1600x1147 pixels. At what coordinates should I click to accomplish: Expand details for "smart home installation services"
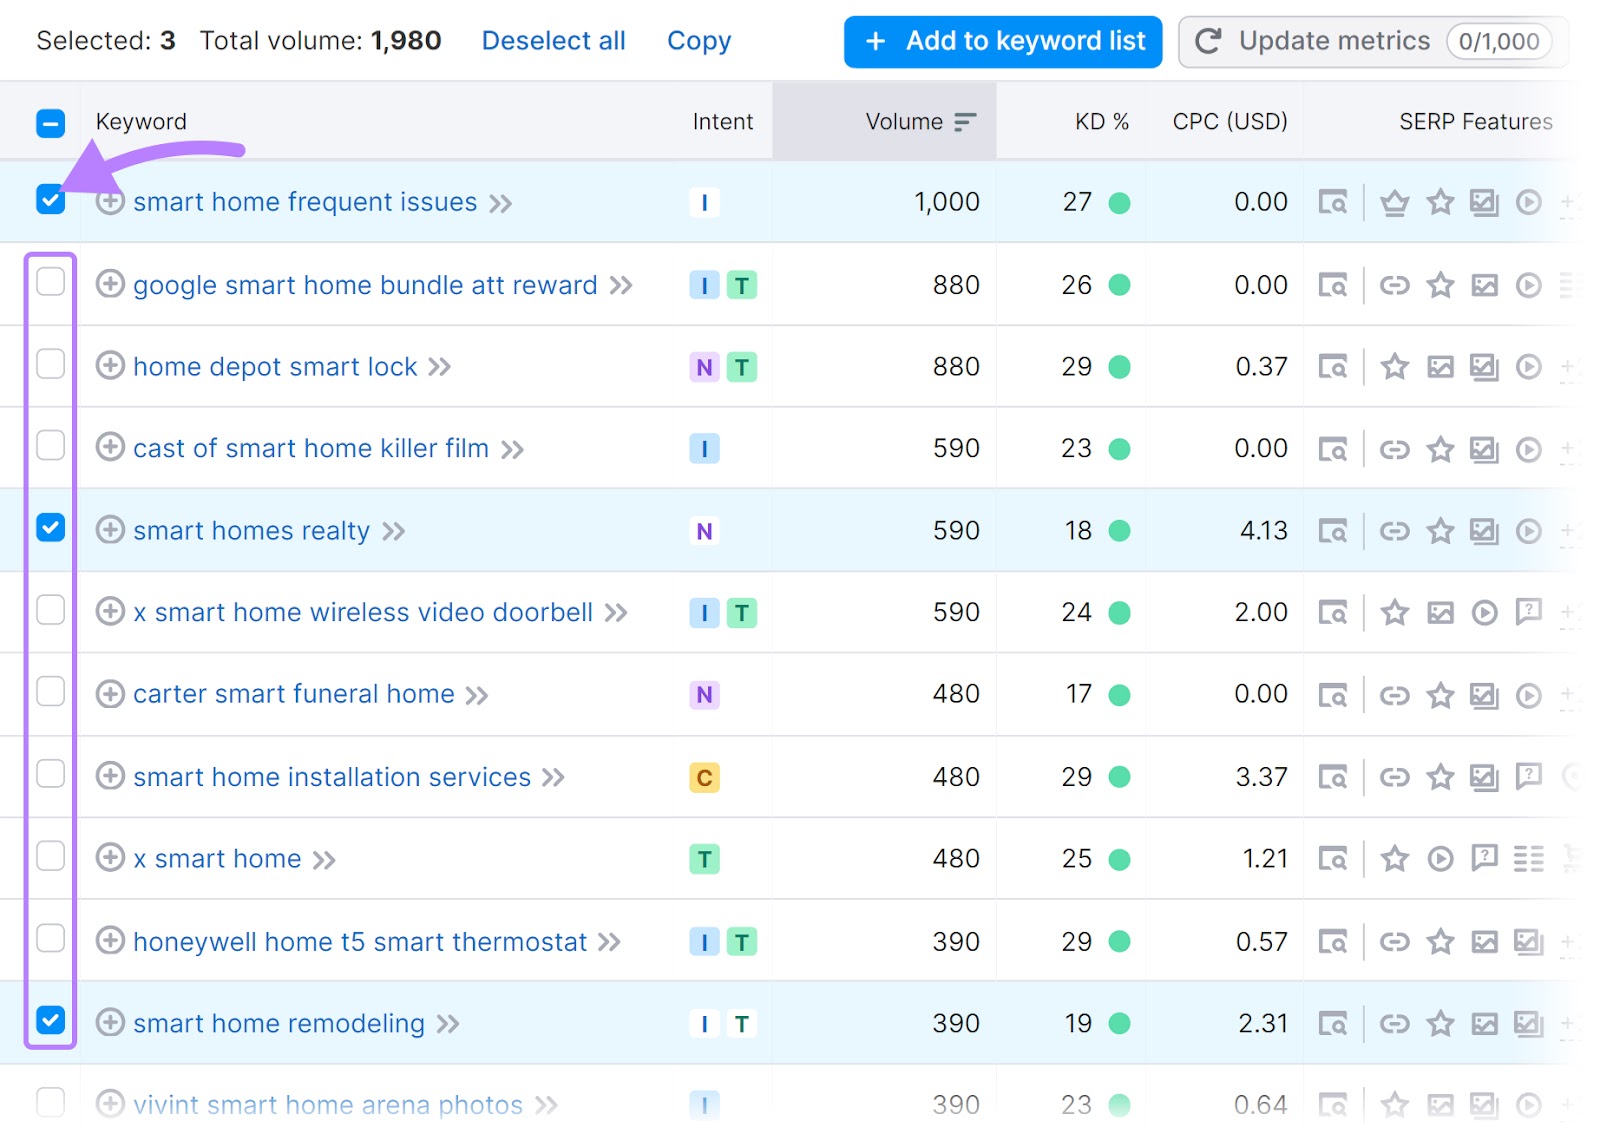pyautogui.click(x=110, y=776)
